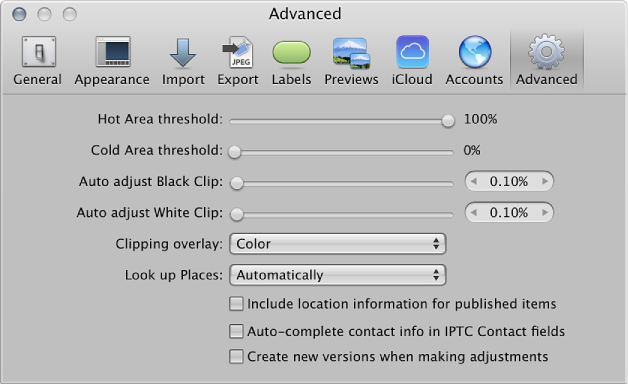Click the window zoom button
The image size is (628, 384).
70,14
